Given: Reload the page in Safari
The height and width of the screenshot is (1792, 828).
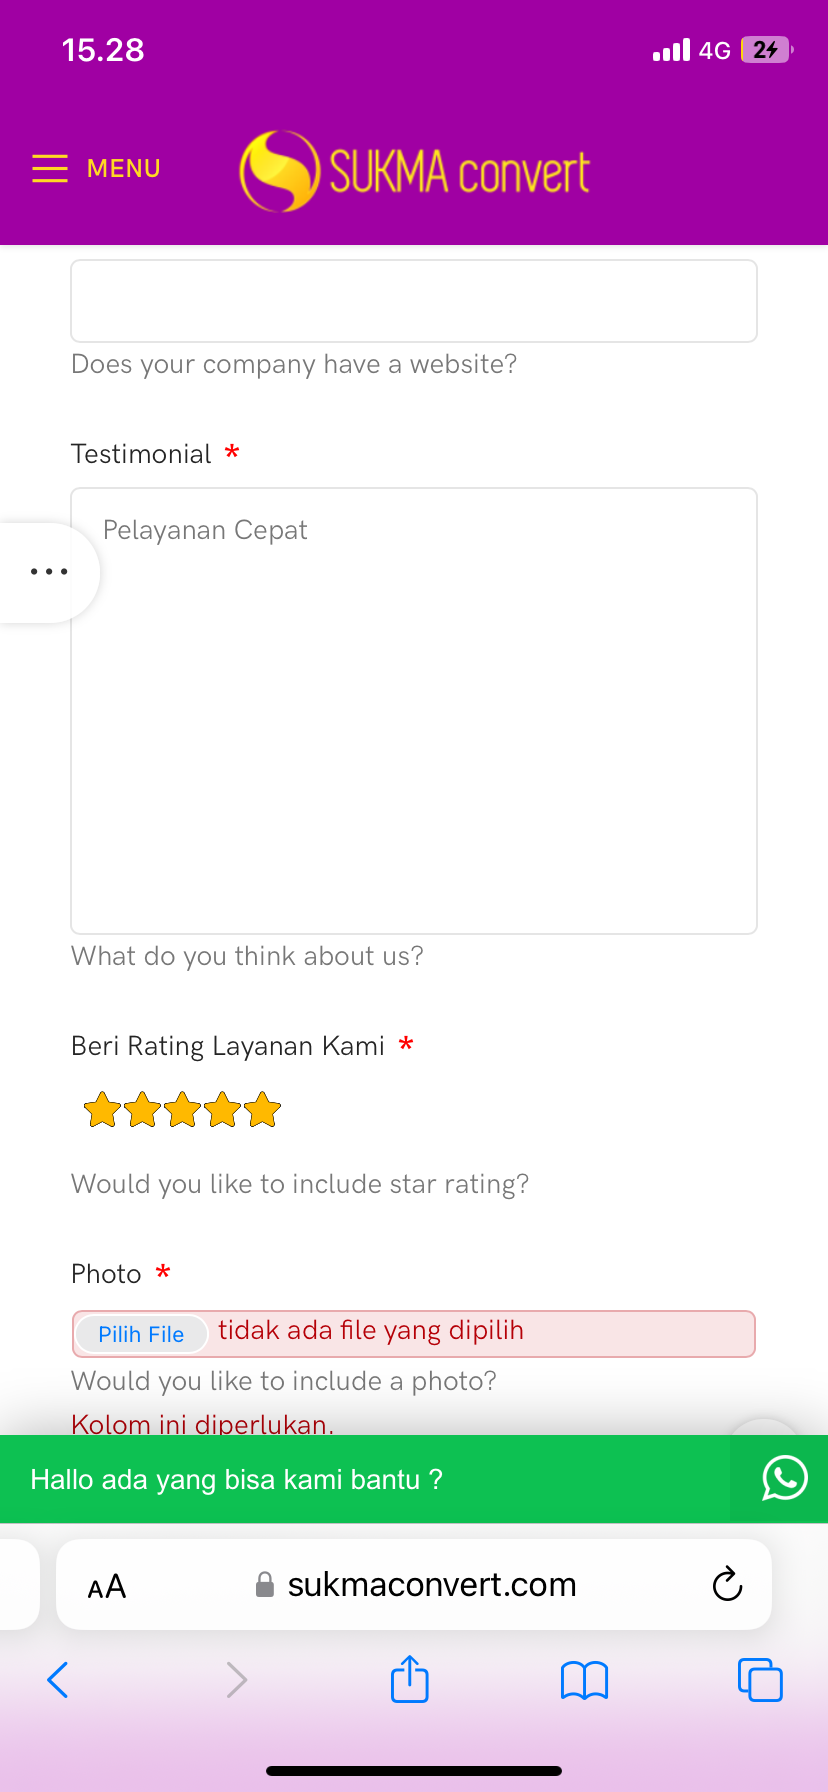Looking at the screenshot, I should [x=727, y=1584].
